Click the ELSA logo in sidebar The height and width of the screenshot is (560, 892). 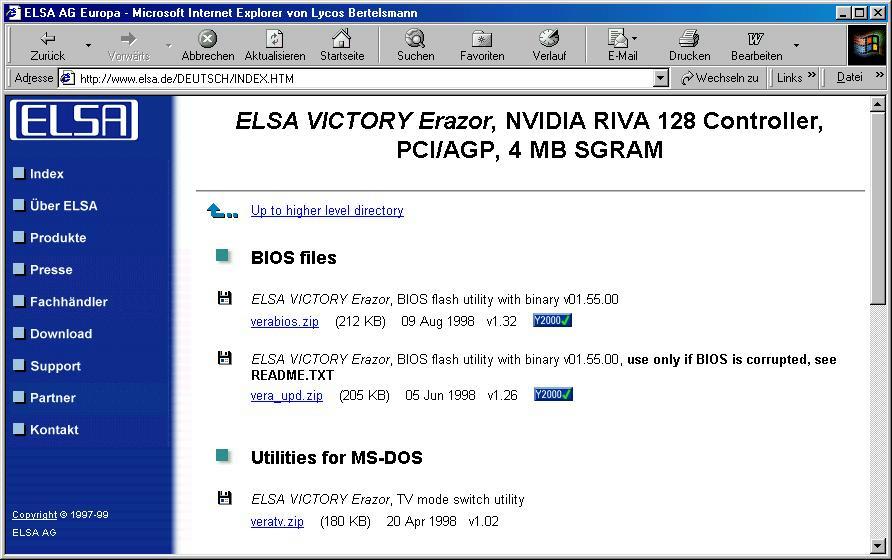point(74,120)
